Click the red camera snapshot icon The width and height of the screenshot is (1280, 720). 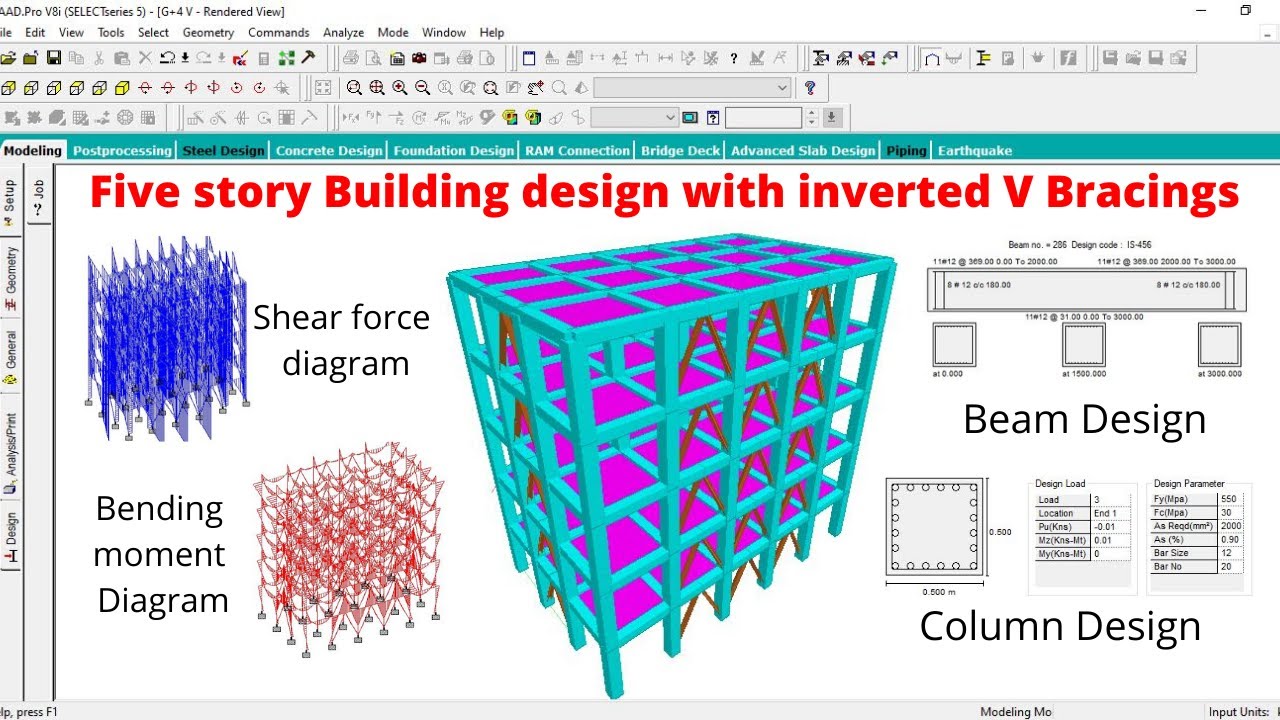tap(418, 58)
